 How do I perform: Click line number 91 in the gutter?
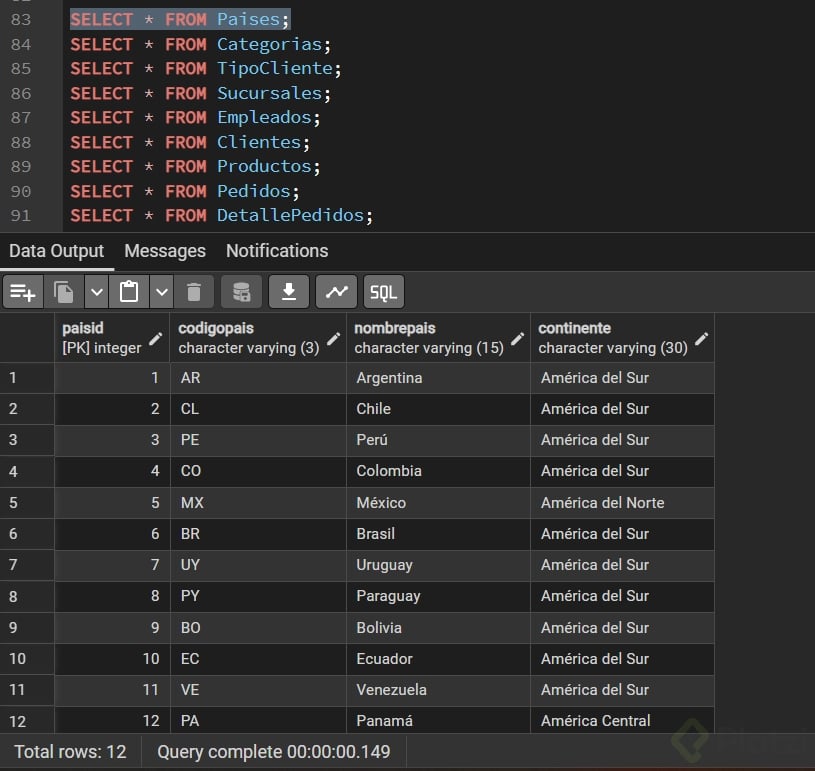[x=21, y=215]
